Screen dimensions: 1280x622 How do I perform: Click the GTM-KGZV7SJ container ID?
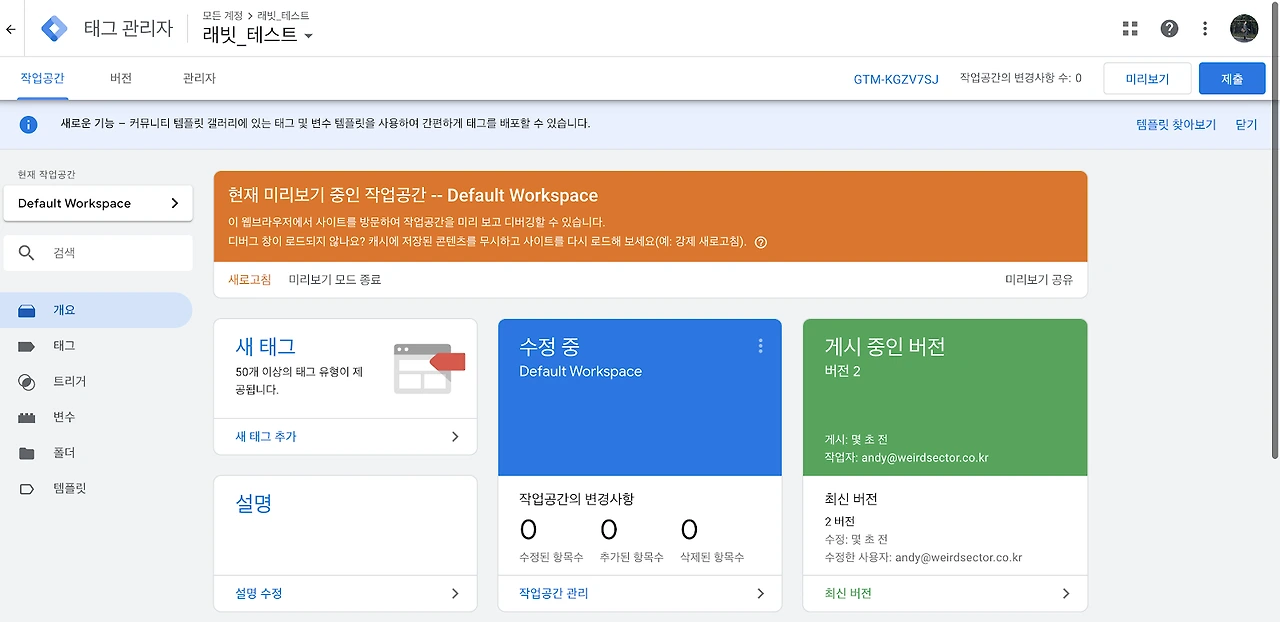[x=896, y=79]
